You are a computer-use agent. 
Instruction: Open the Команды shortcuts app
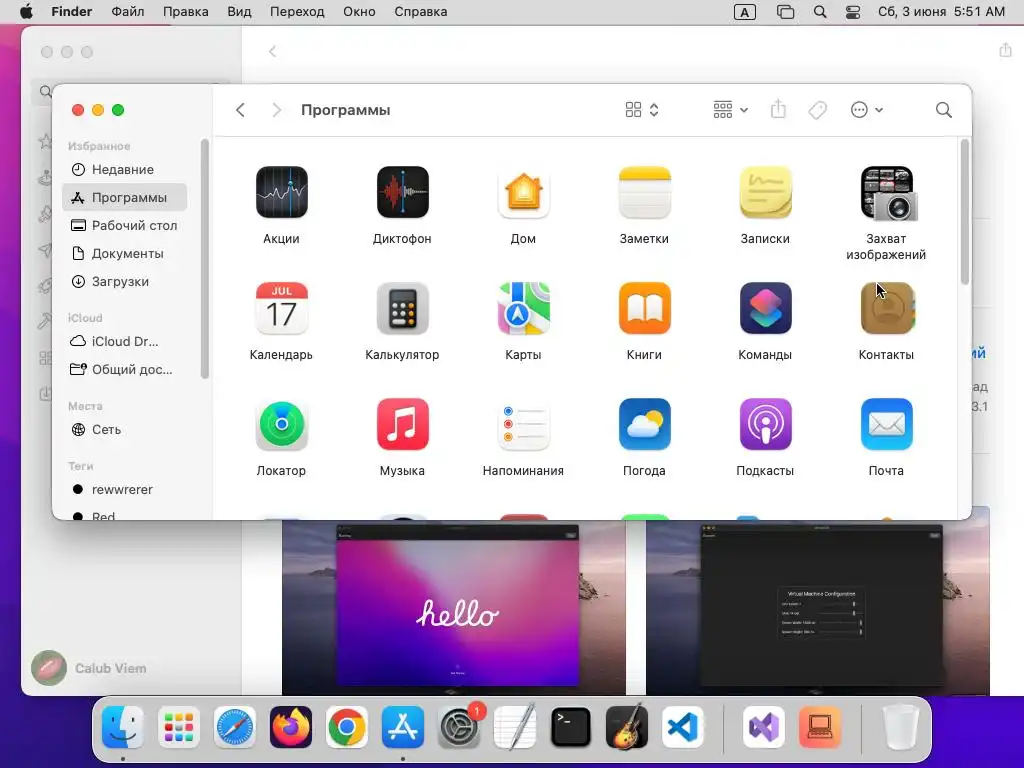[x=765, y=308]
